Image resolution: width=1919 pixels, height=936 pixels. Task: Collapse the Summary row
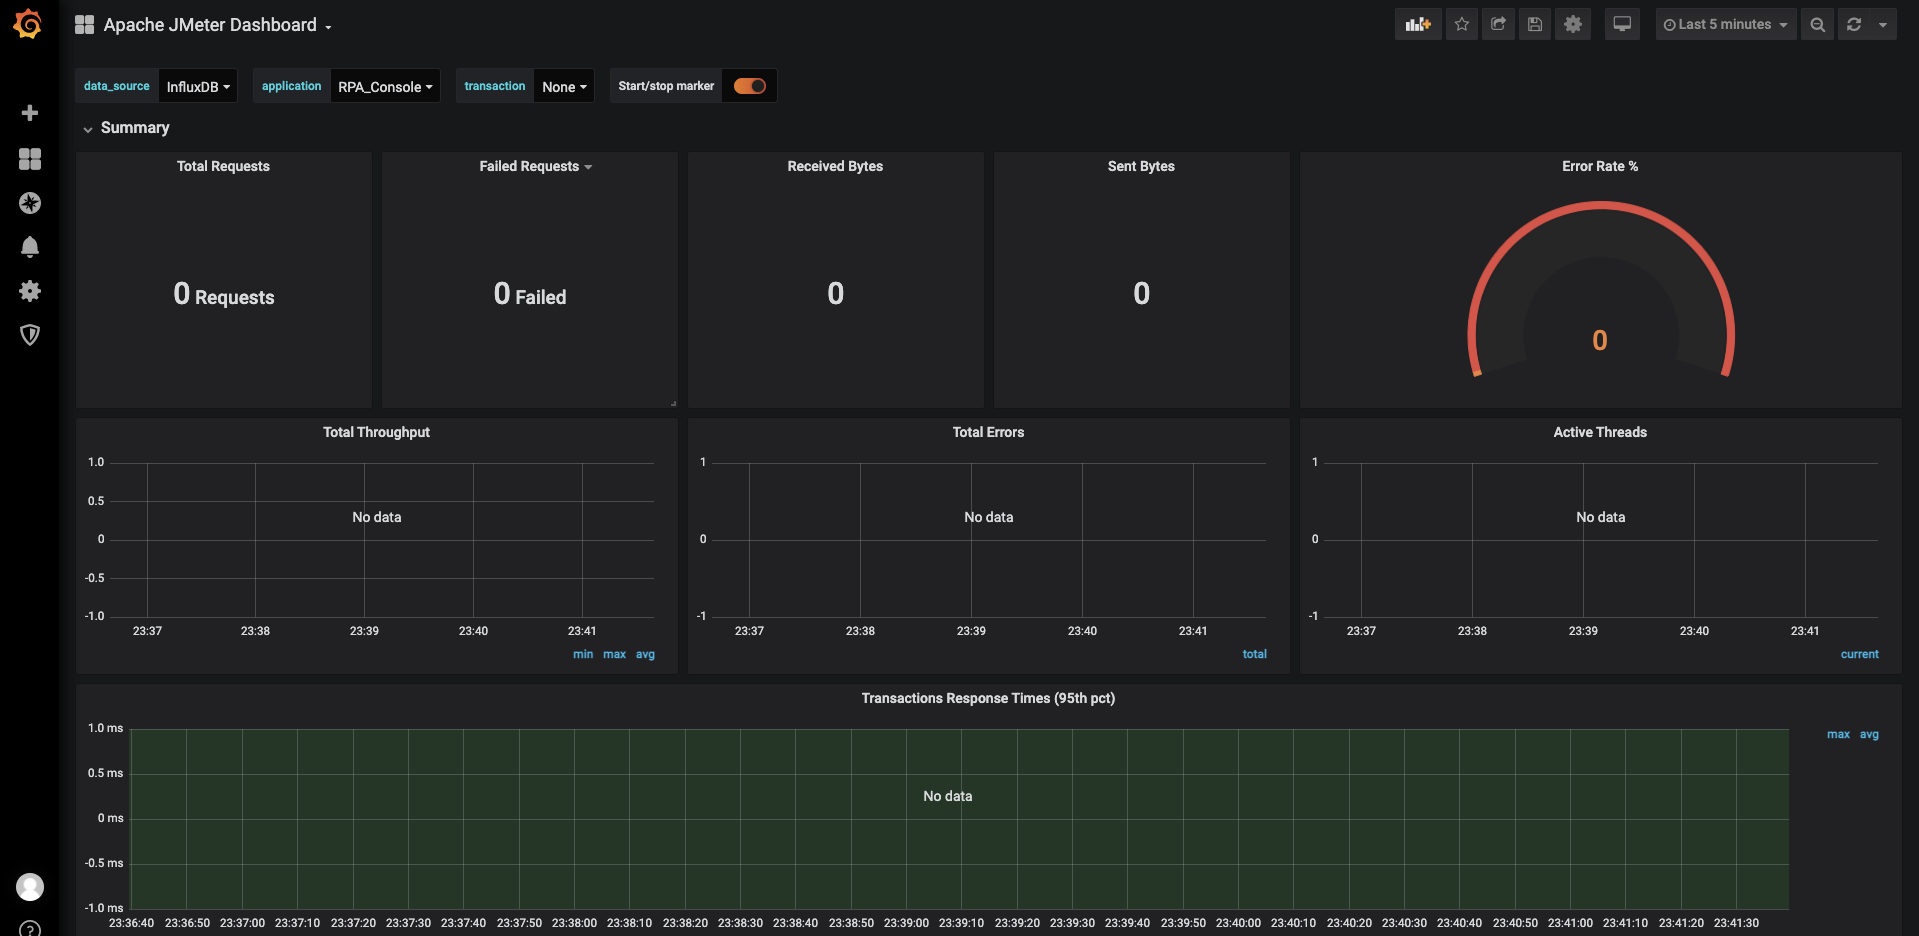[127, 128]
